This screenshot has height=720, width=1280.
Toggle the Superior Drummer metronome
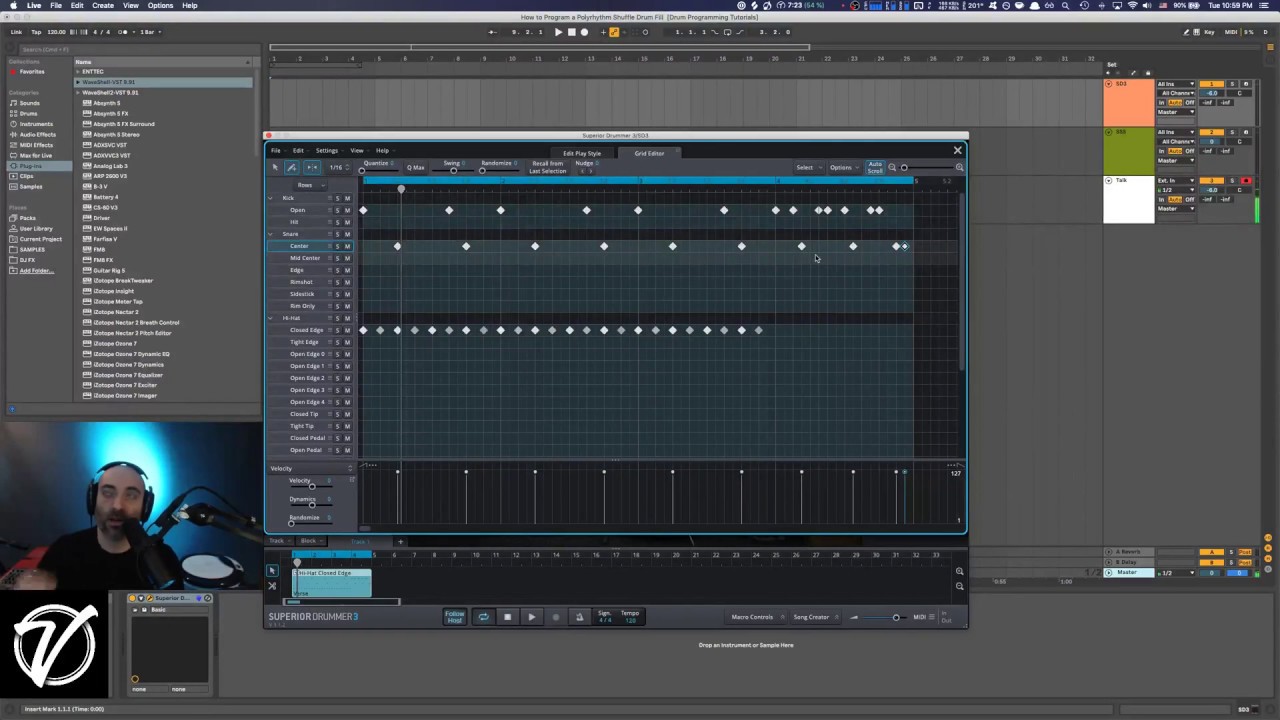579,617
